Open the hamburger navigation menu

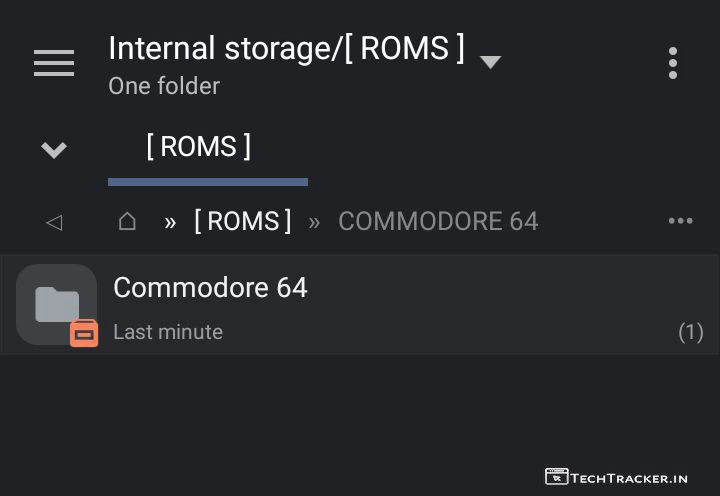[54, 63]
